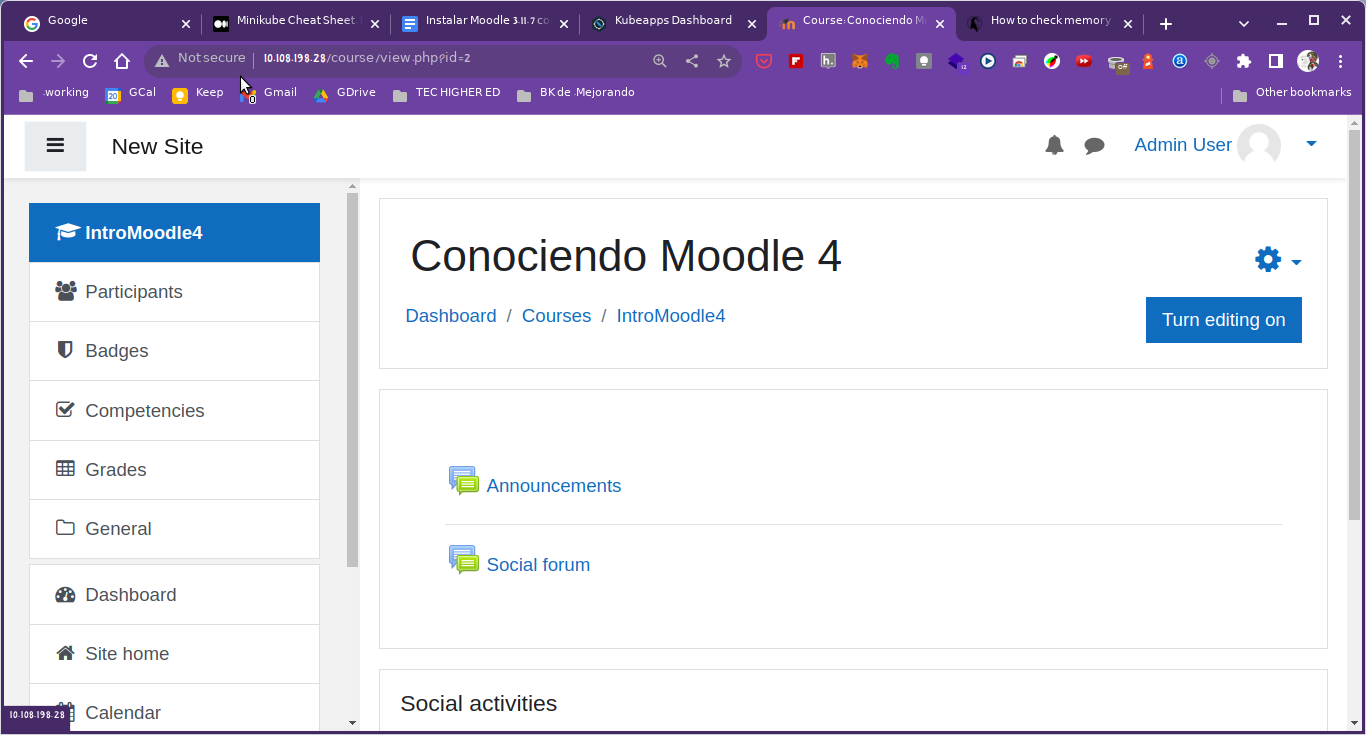Go back in browser history
The height and width of the screenshot is (735, 1366).
[26, 61]
